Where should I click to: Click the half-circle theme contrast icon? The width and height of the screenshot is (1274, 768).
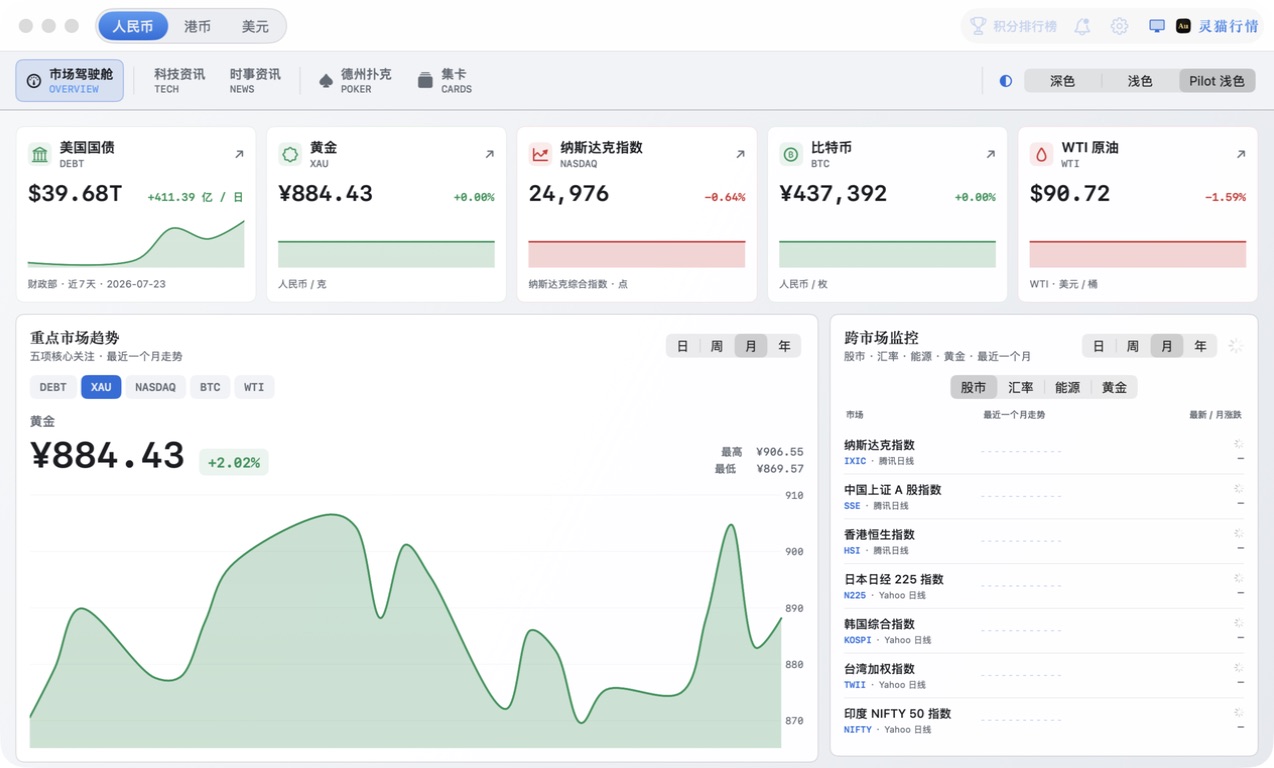click(1006, 81)
